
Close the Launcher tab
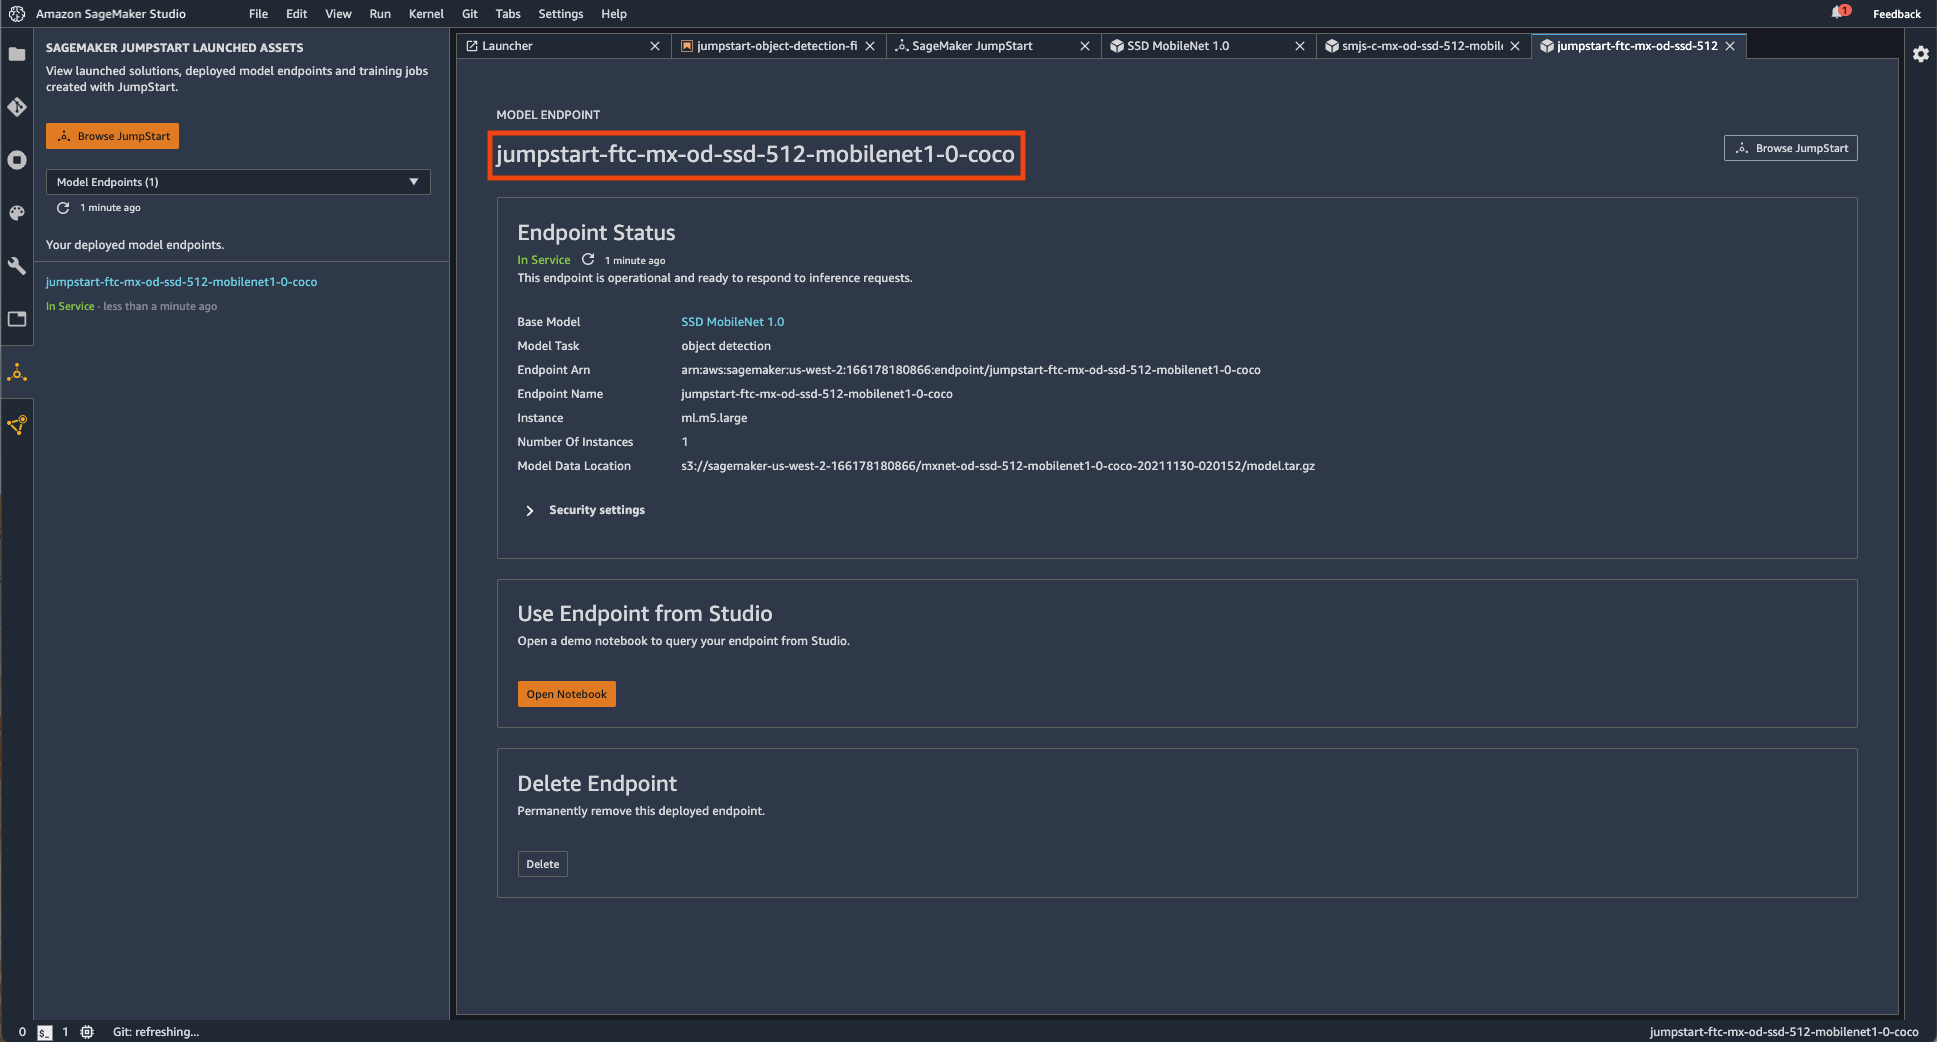pos(655,46)
